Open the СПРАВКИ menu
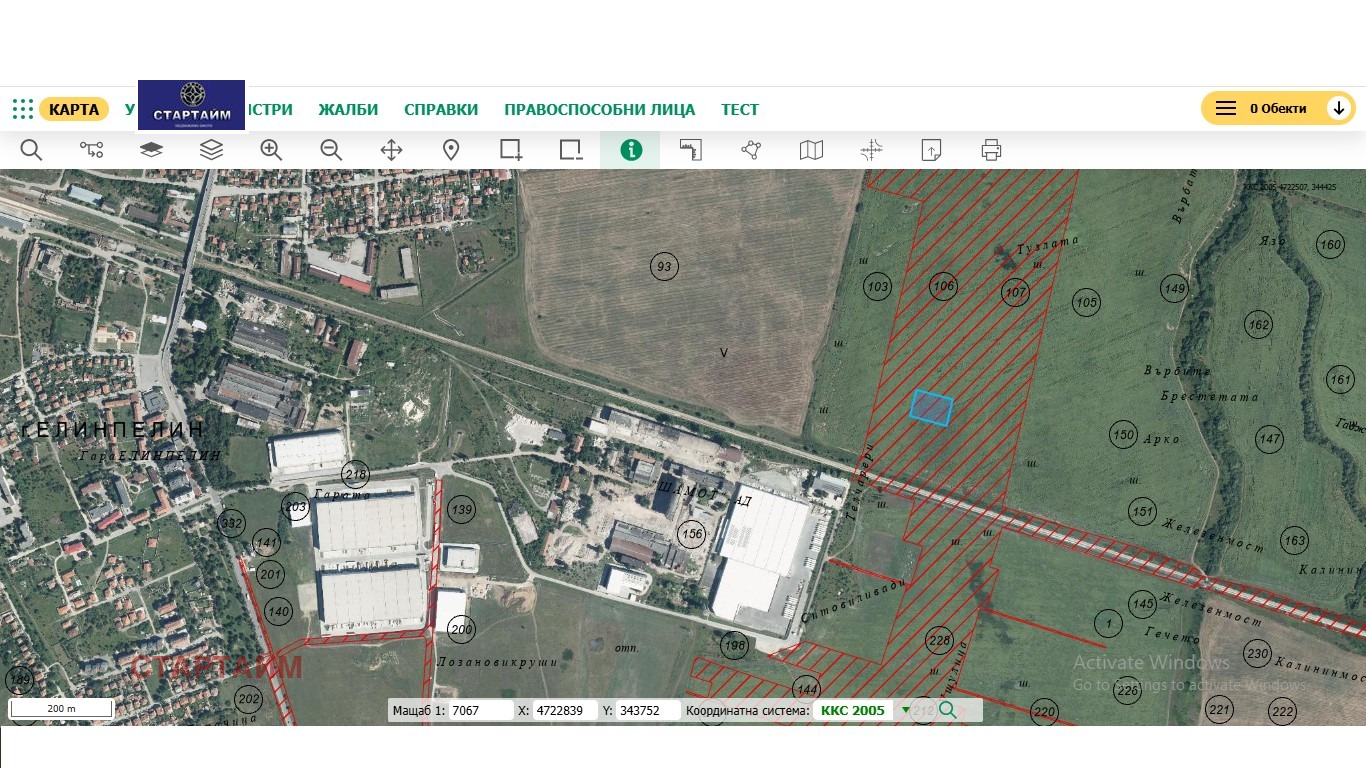The image size is (1366, 768). click(441, 109)
